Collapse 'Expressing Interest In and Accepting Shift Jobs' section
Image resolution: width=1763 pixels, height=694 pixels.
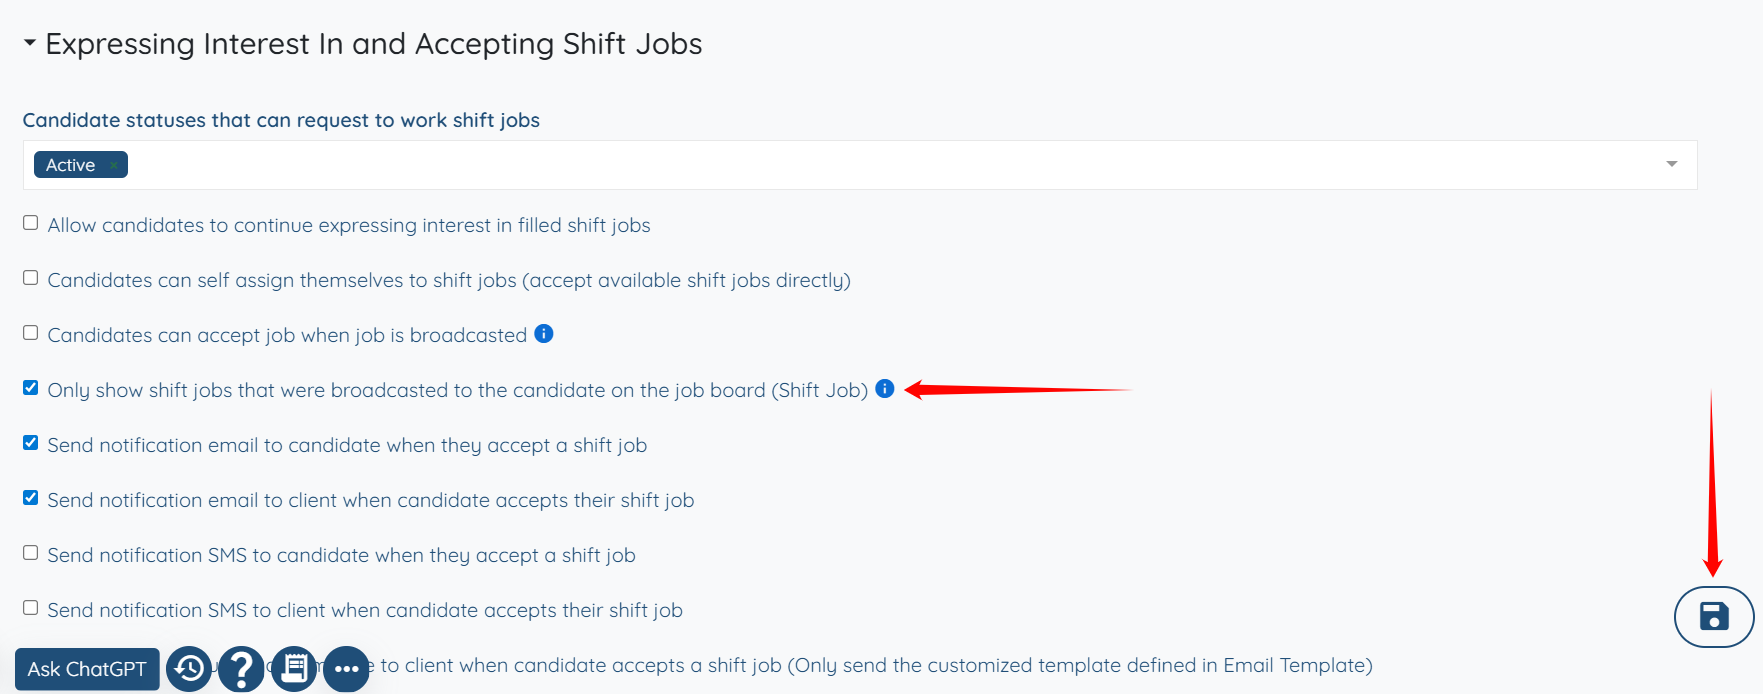click(x=30, y=43)
